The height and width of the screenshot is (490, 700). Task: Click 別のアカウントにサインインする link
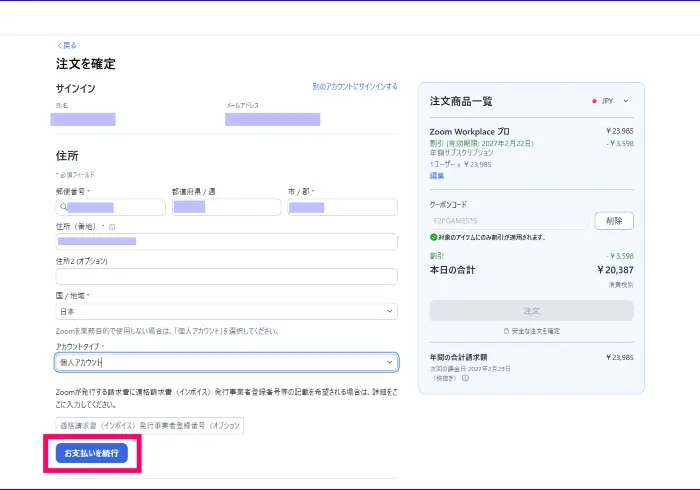(x=355, y=87)
